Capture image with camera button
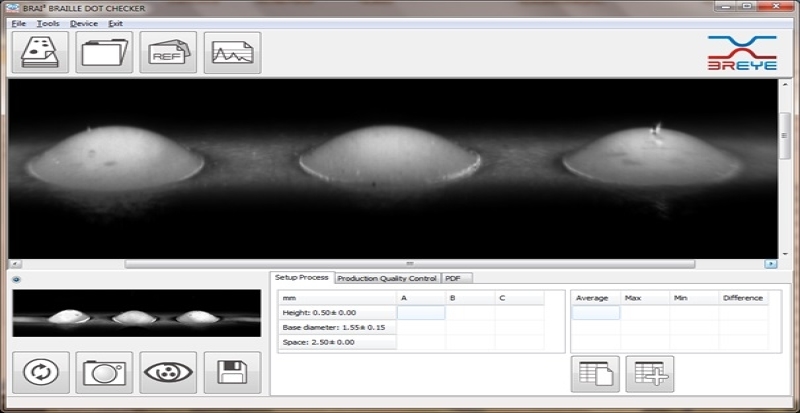 tap(105, 372)
